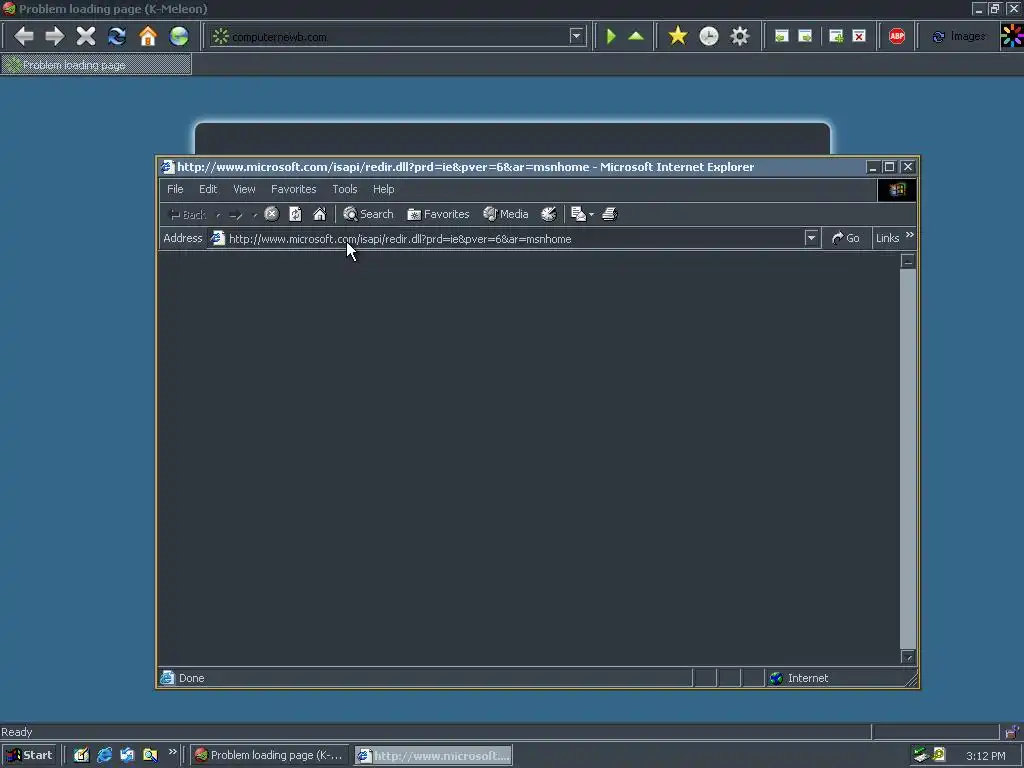This screenshot has width=1024, height=768.
Task: Stop loading page in K-Meleon
Action: (86, 36)
